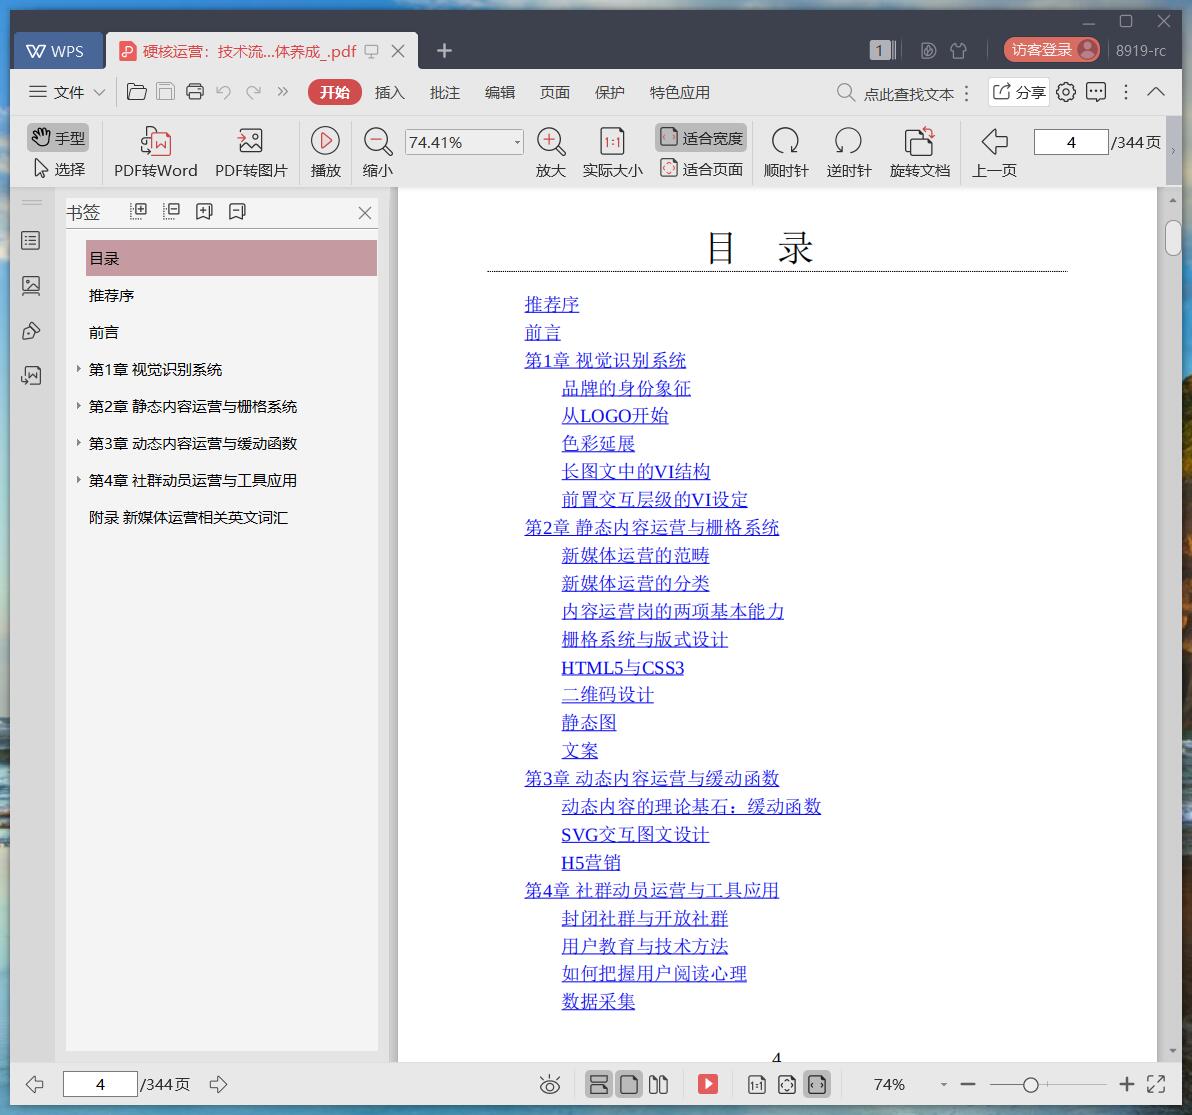Image resolution: width=1192 pixels, height=1115 pixels.
Task: Follow the H5营销 link
Action: coord(591,863)
